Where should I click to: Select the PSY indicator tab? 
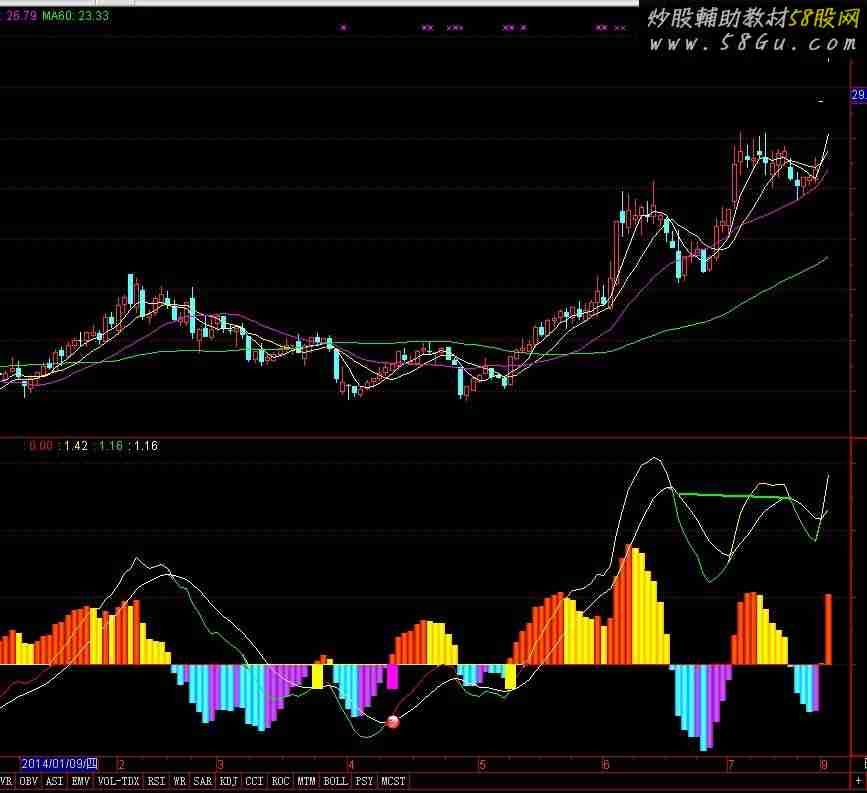pos(364,780)
